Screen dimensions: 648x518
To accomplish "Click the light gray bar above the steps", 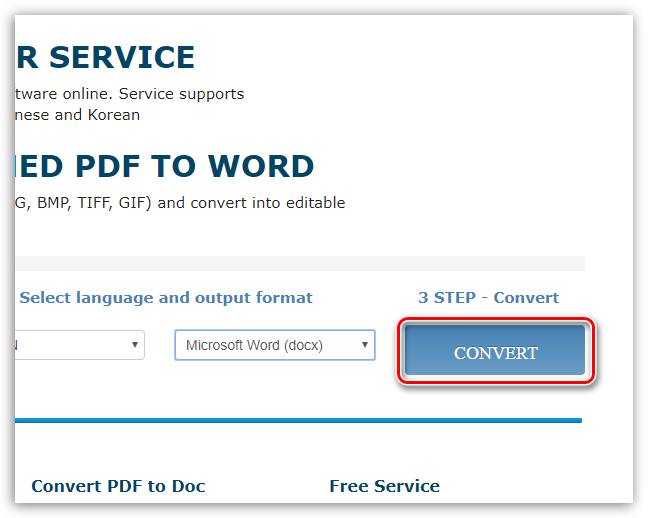I will coord(298,263).
